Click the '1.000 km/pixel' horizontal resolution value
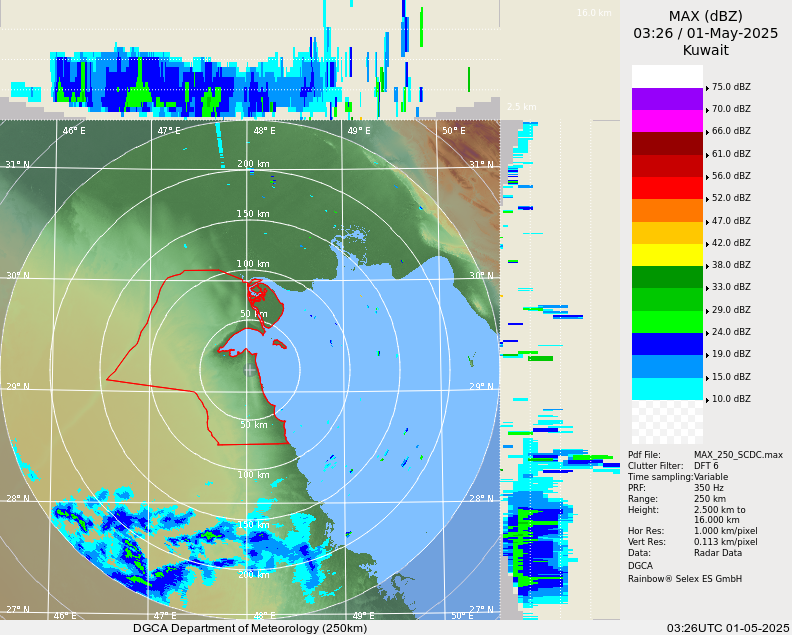 [725, 531]
